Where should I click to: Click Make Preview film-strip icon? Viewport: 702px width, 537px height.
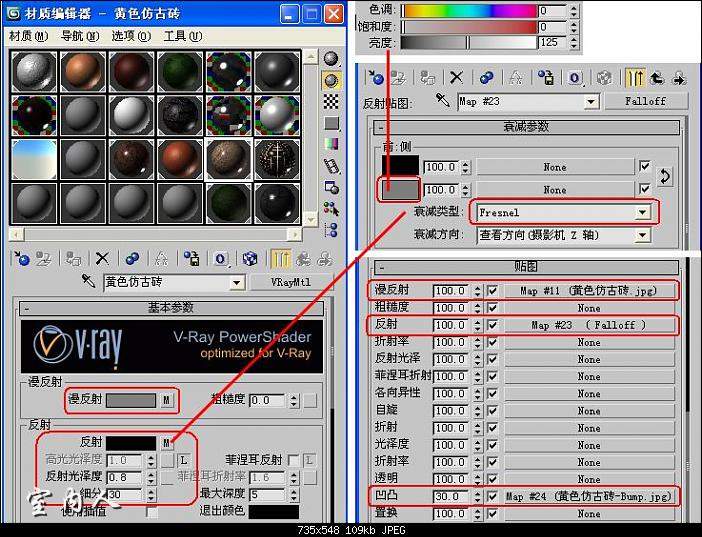tap(331, 166)
